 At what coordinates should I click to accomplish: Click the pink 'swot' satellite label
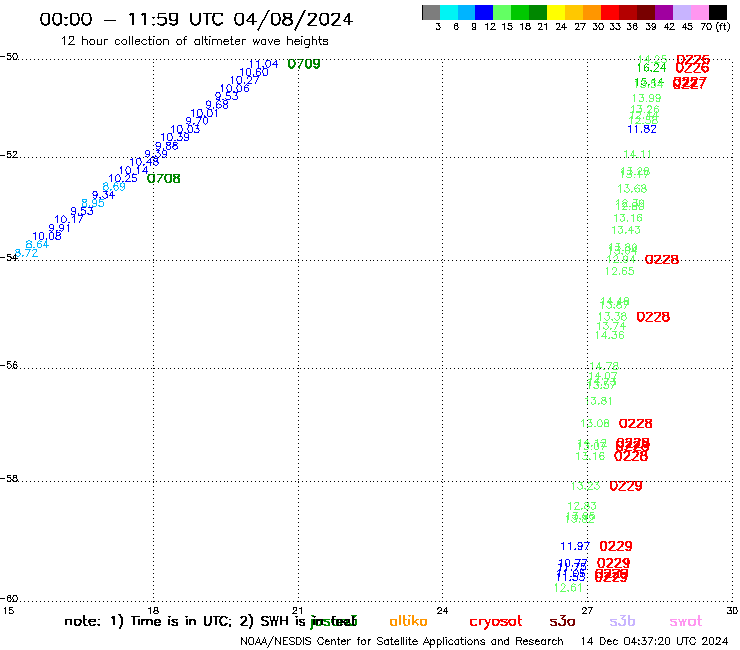[x=686, y=622]
